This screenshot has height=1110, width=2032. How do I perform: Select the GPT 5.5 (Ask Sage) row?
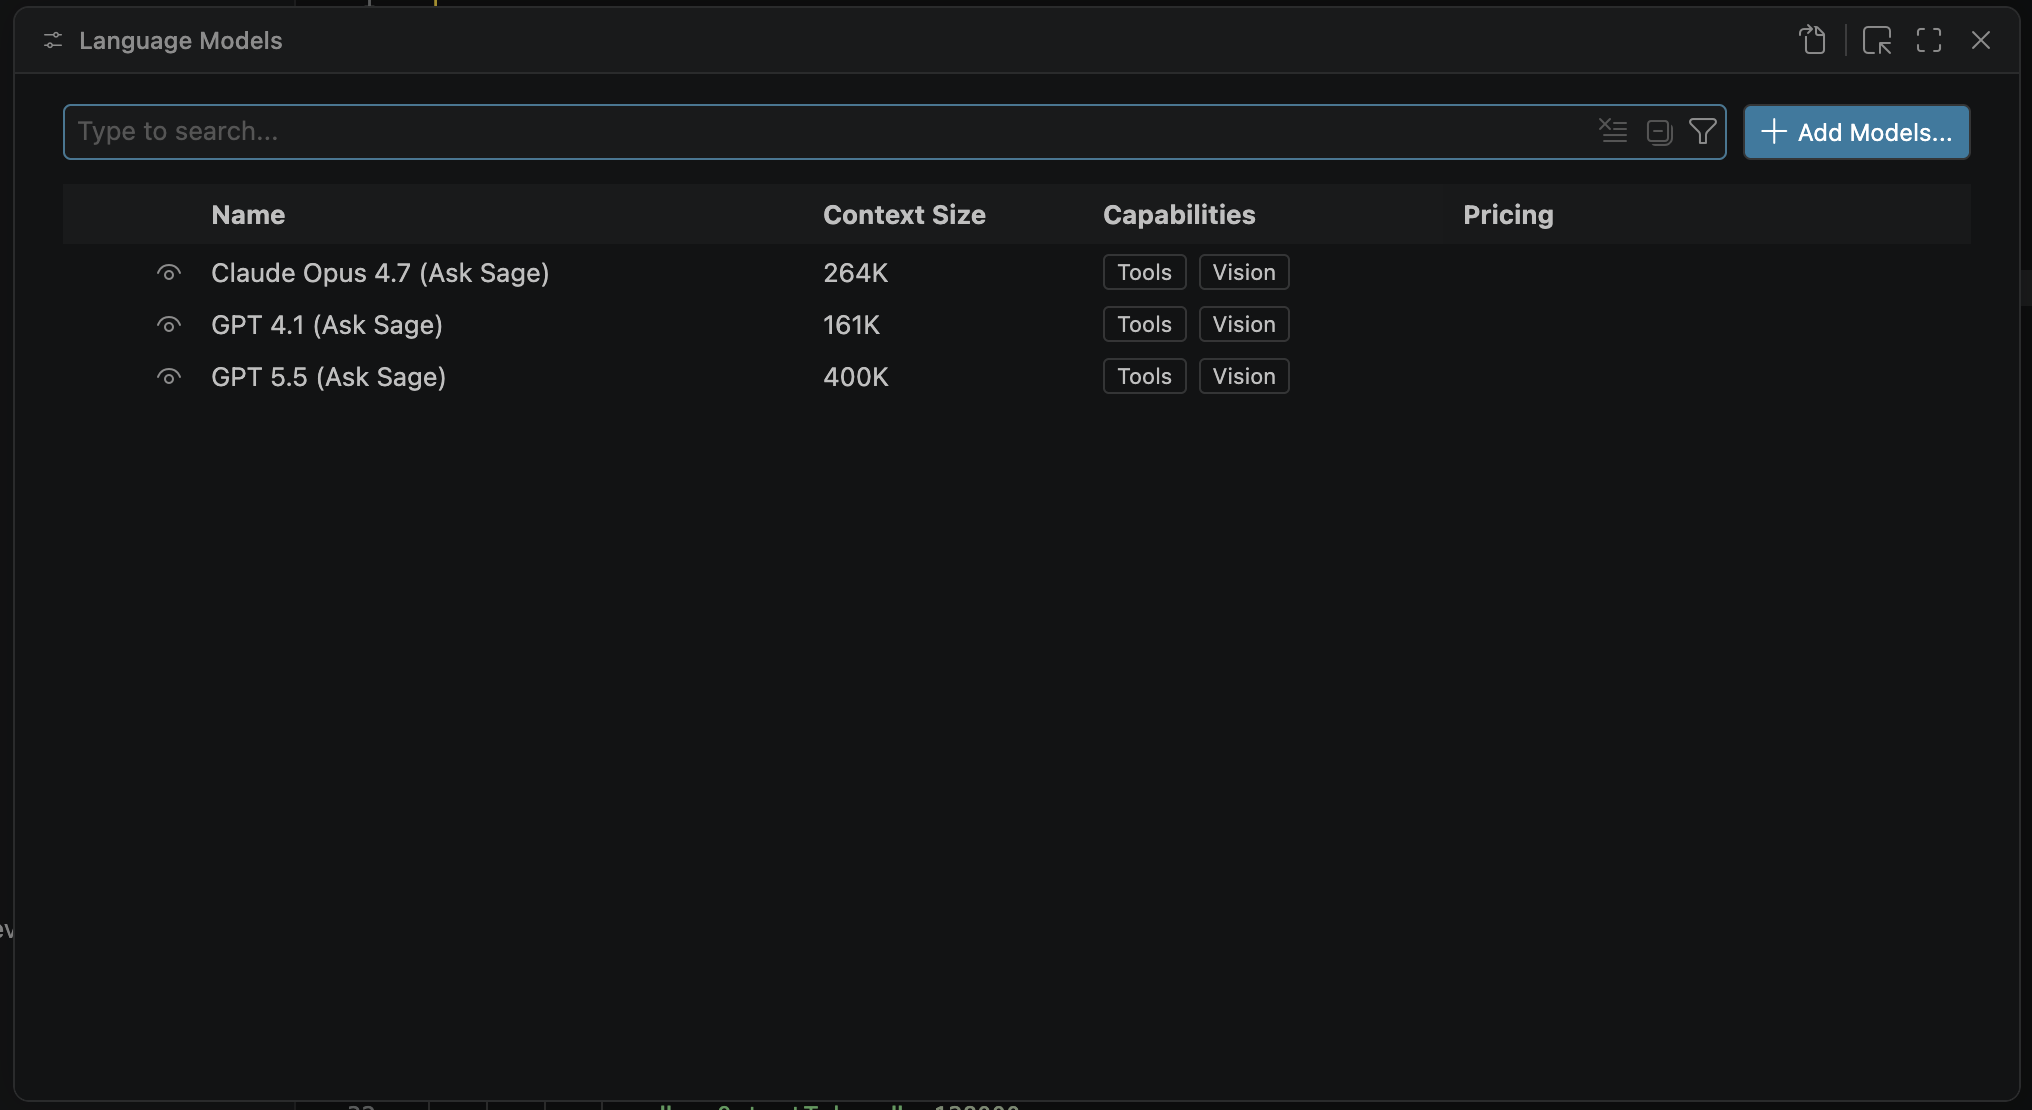(1016, 376)
